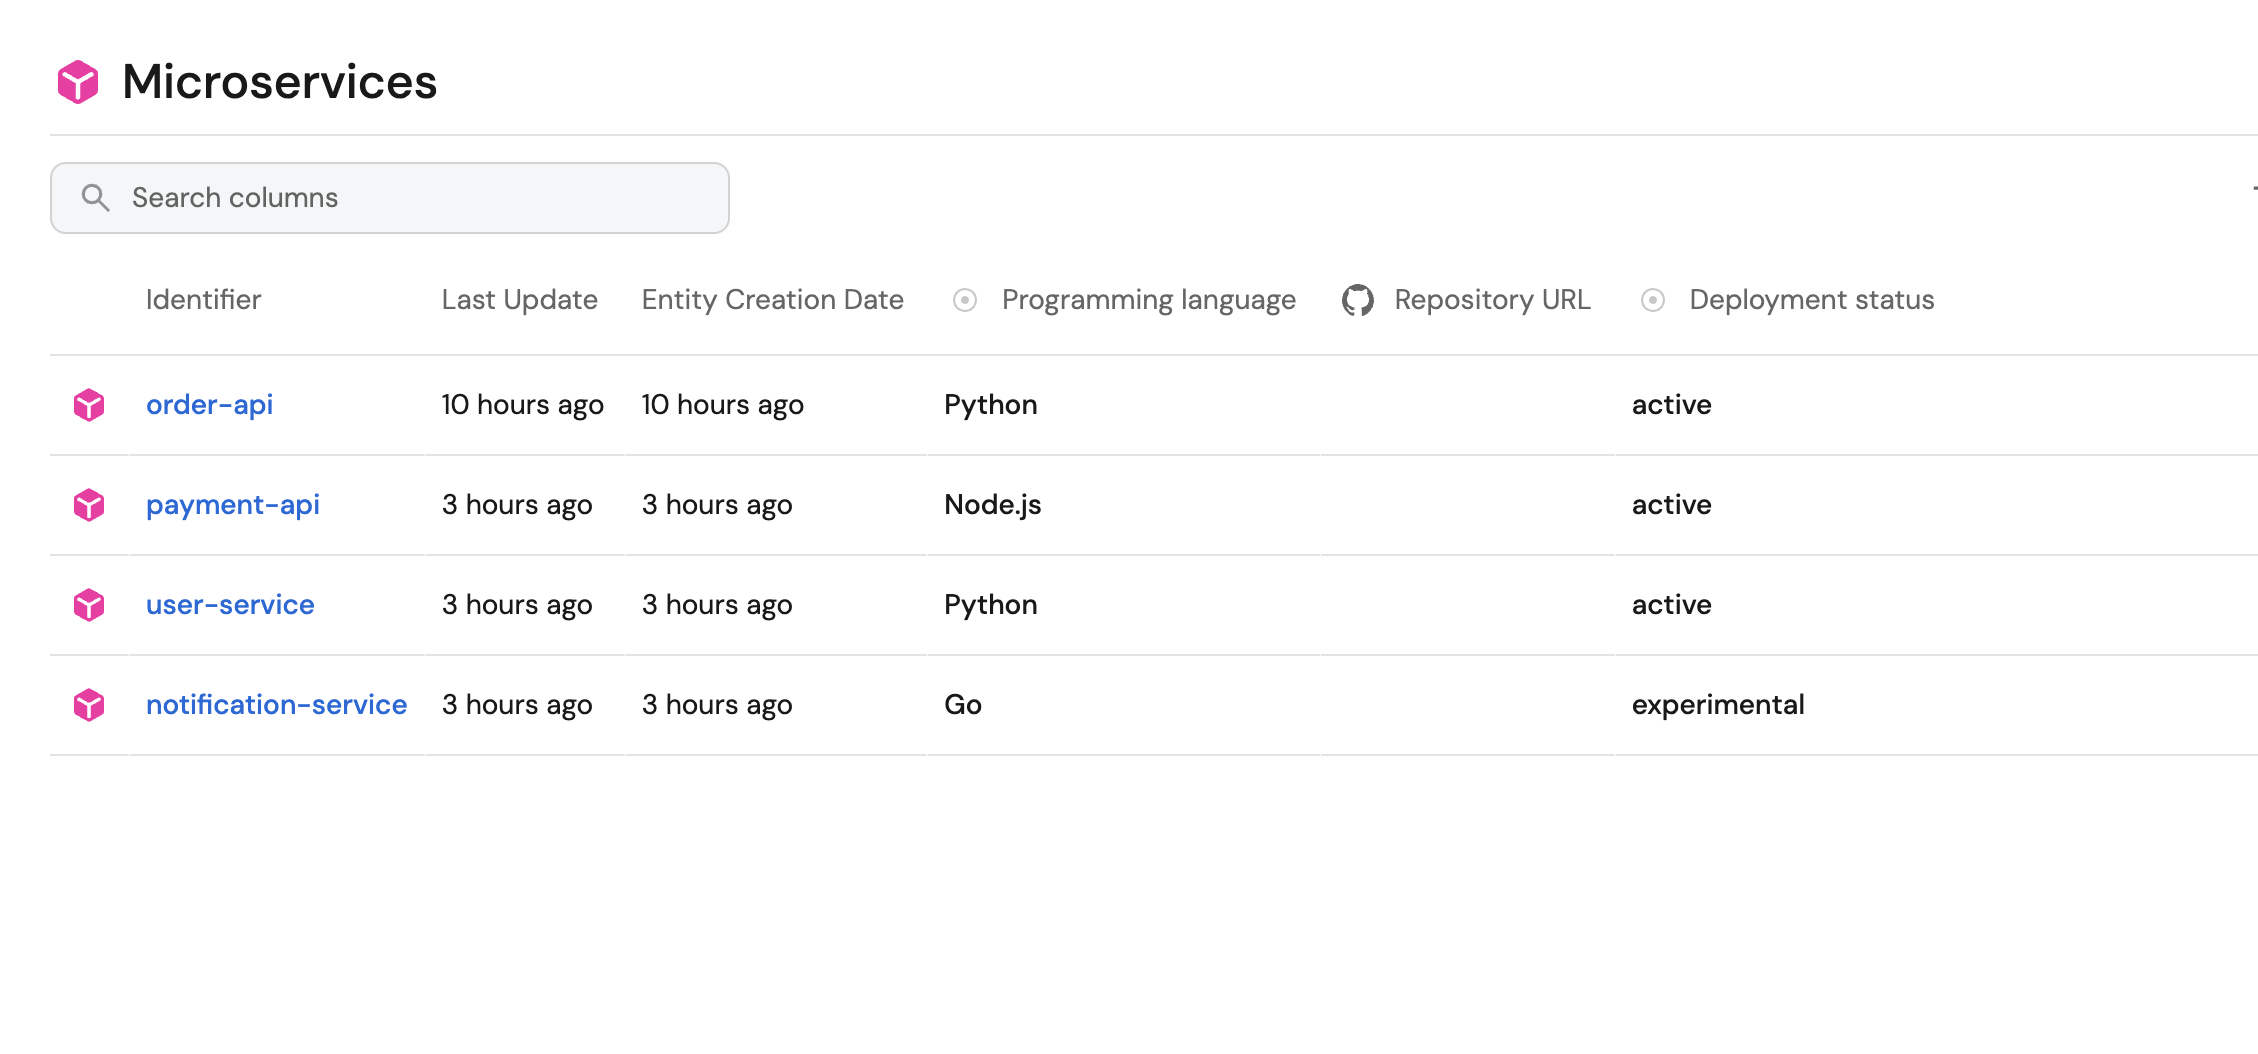The width and height of the screenshot is (2258, 1054).
Task: Click the GitHub icon in Repository URL header
Action: (1357, 300)
